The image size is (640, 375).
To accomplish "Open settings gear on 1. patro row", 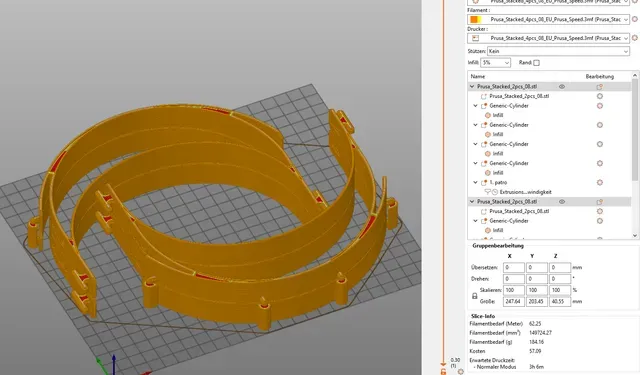I will coord(600,182).
